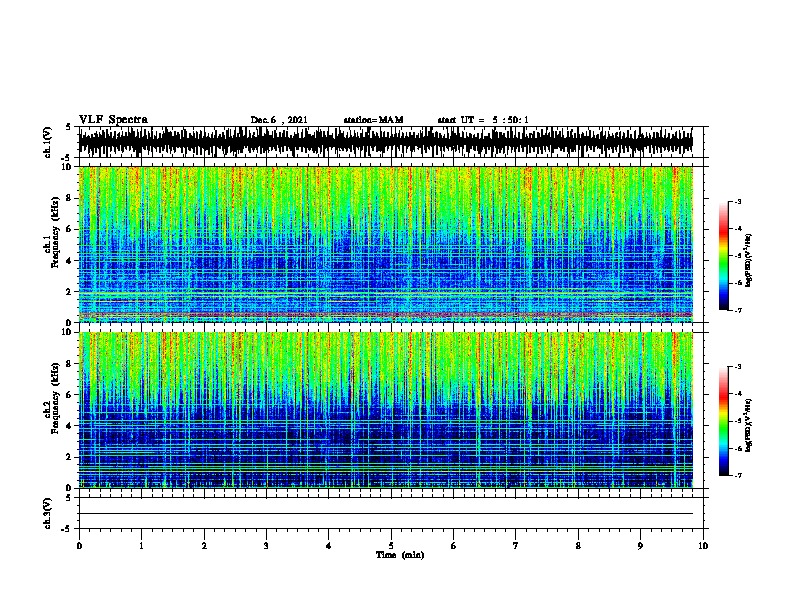Click the color scale bar beside the ch.1 spectrogram
The width and height of the screenshot is (792, 612).
724,256
